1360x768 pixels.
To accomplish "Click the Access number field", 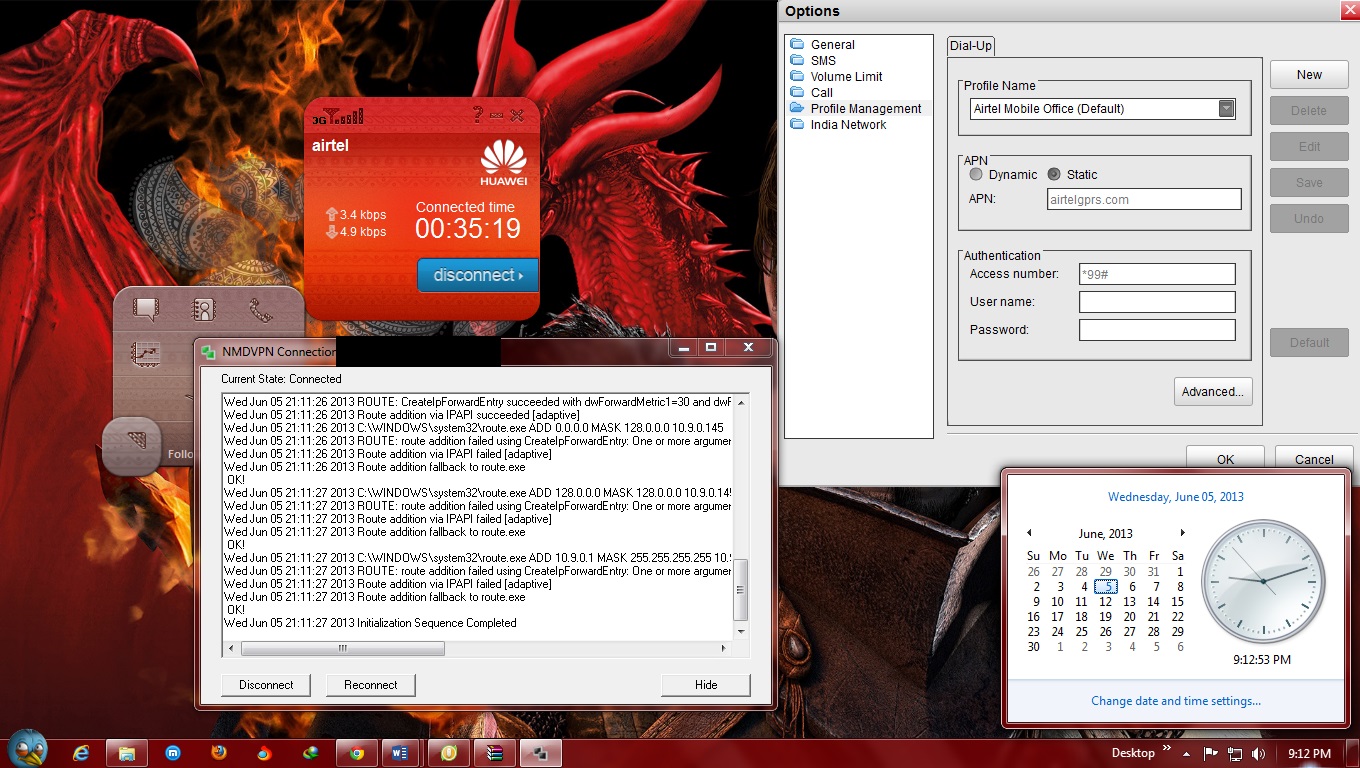I will click(1157, 274).
